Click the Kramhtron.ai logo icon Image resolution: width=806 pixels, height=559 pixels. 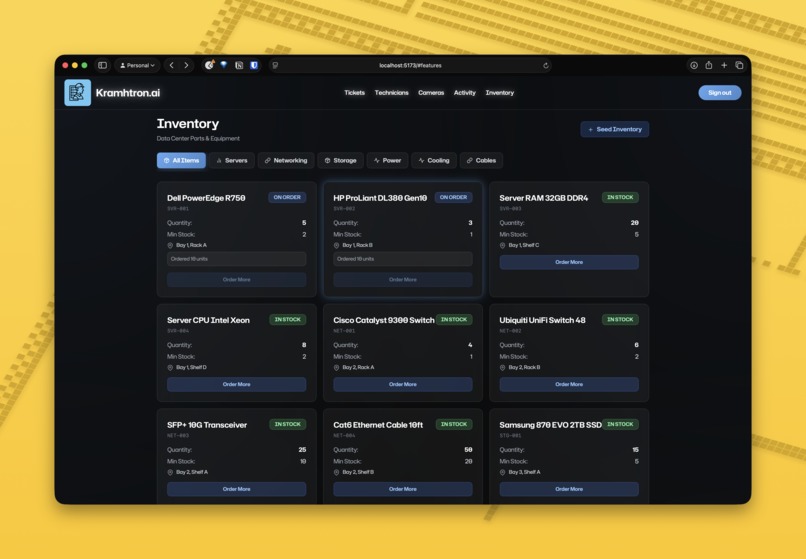click(x=77, y=93)
